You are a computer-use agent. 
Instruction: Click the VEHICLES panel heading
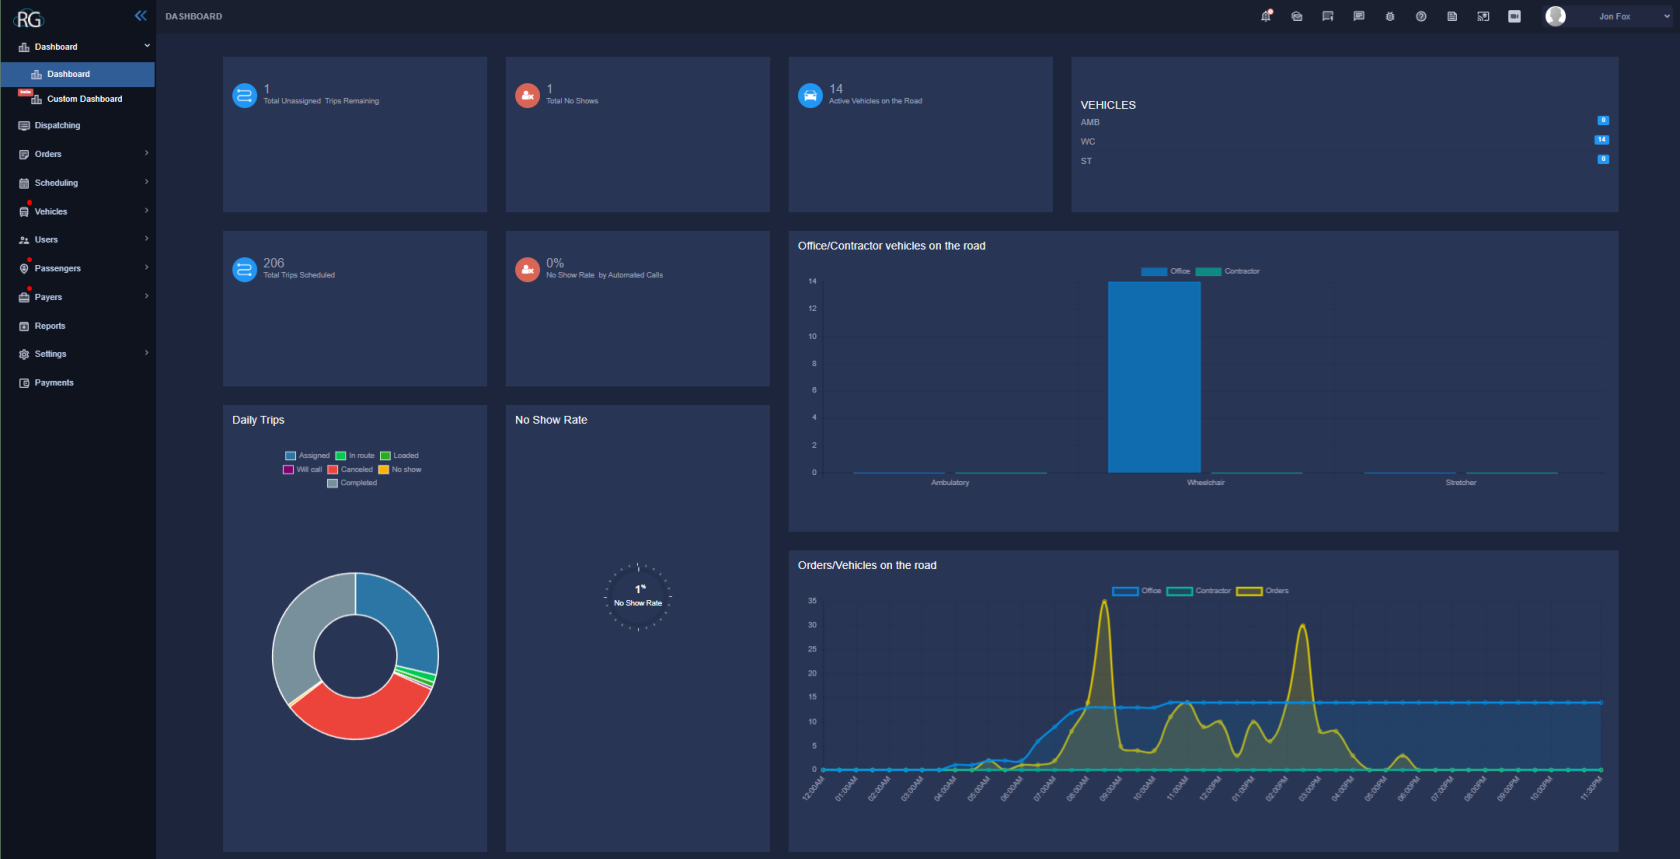(1108, 105)
